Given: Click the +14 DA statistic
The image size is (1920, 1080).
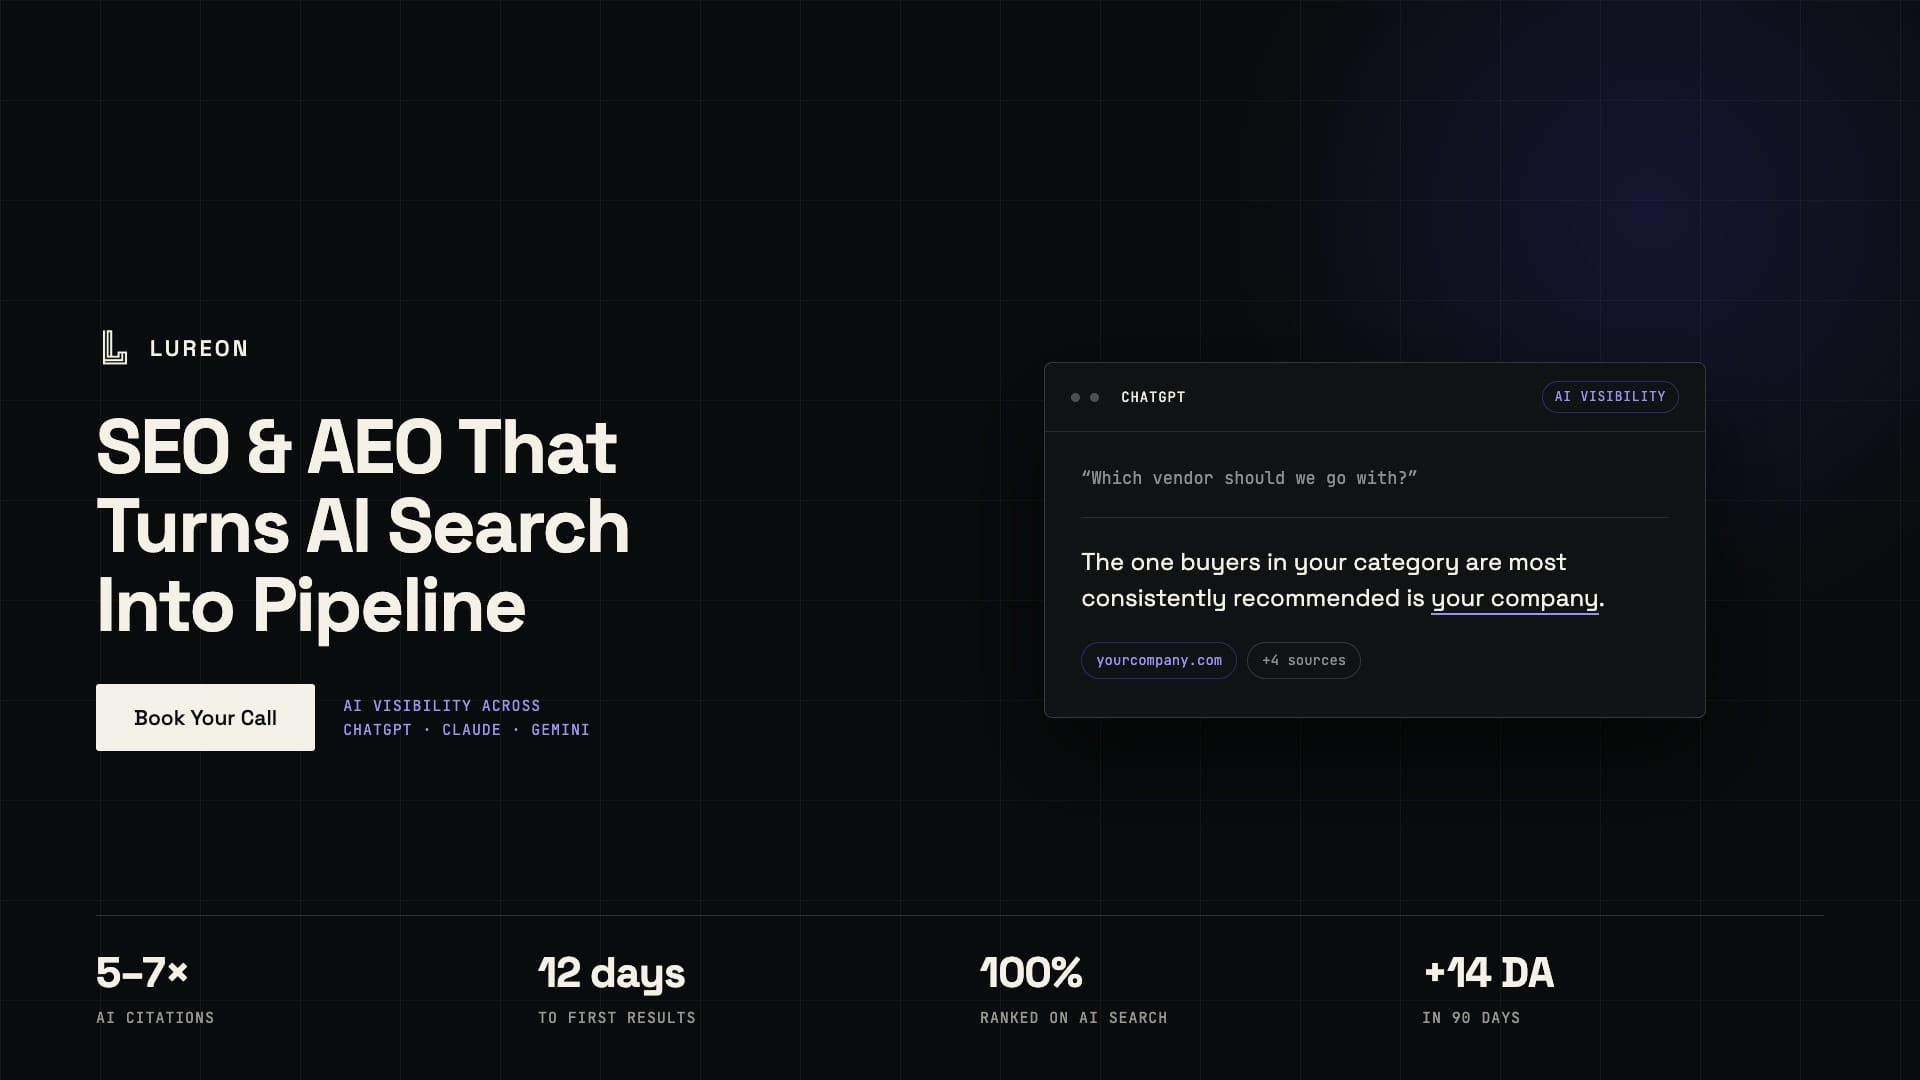Looking at the screenshot, I should (x=1488, y=972).
